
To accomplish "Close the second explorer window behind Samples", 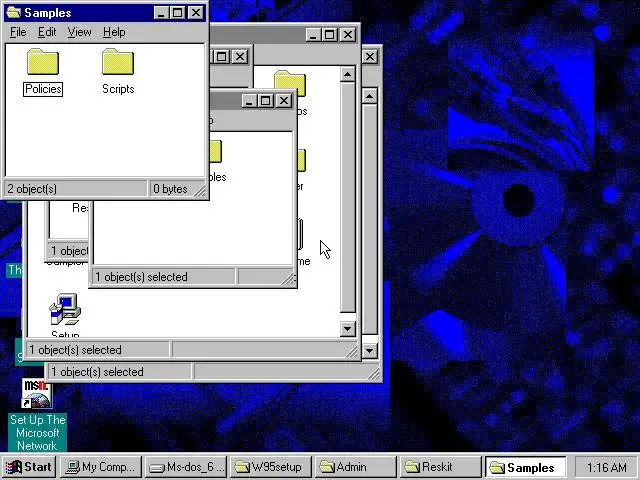I will click(348, 35).
